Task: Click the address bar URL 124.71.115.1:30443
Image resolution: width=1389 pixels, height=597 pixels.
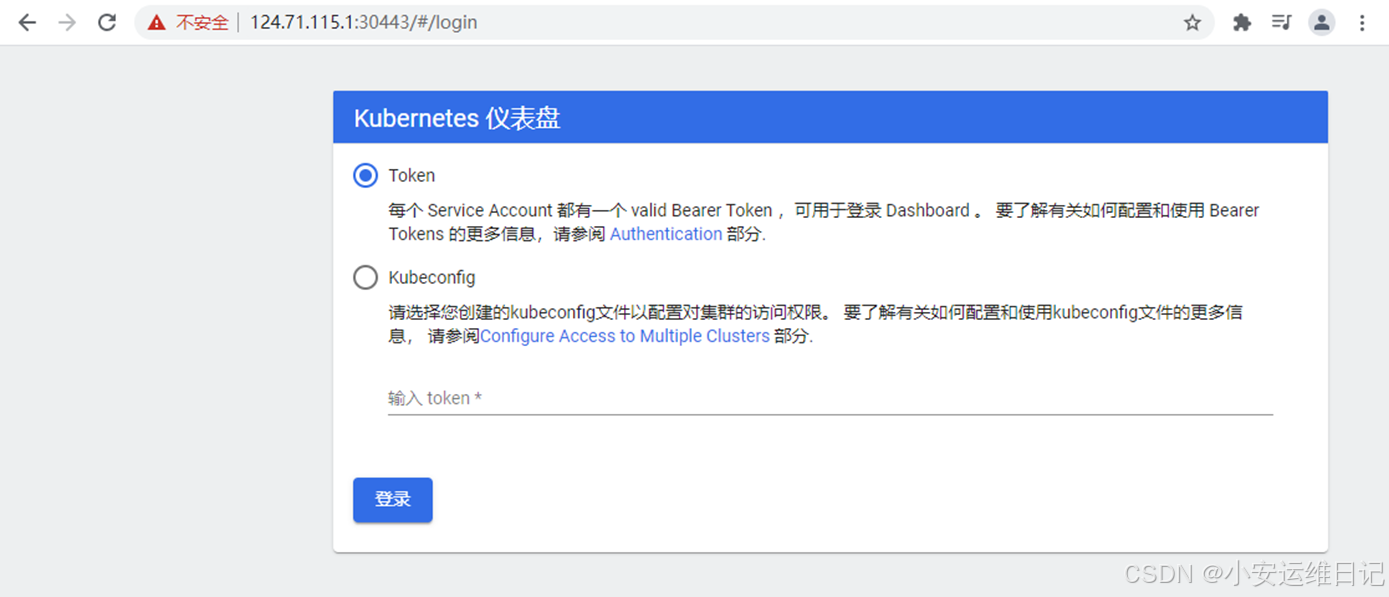Action: coord(363,22)
